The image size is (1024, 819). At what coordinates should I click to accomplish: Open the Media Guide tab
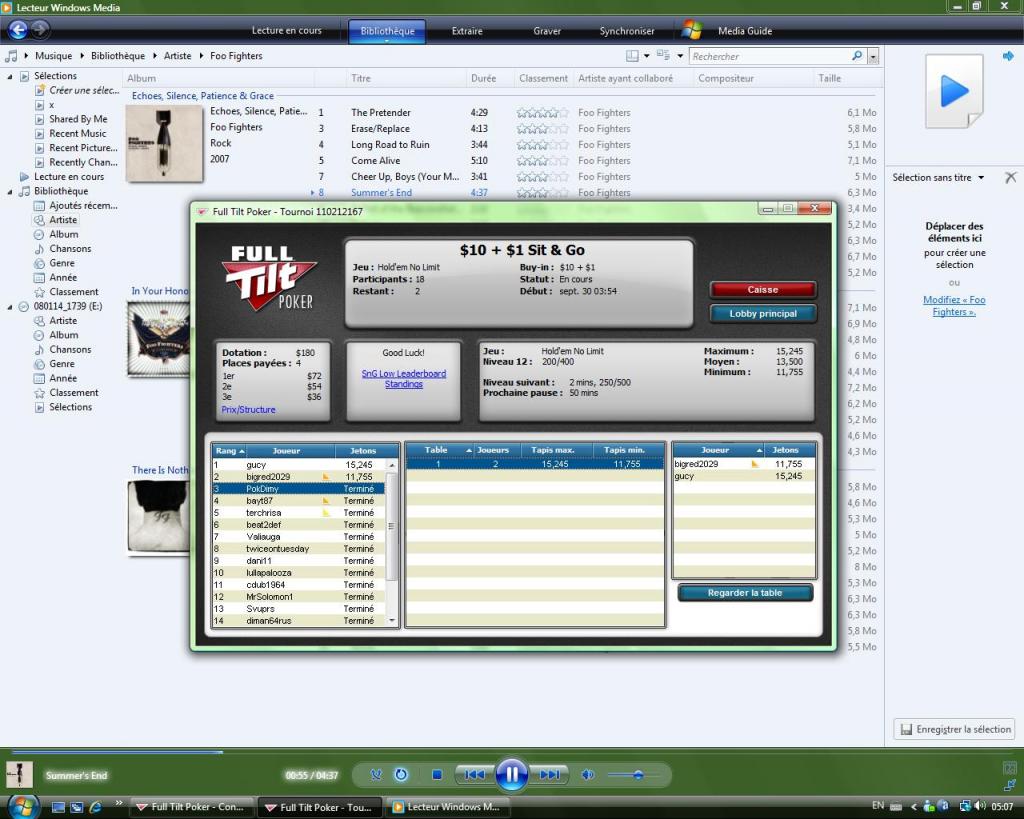[745, 31]
